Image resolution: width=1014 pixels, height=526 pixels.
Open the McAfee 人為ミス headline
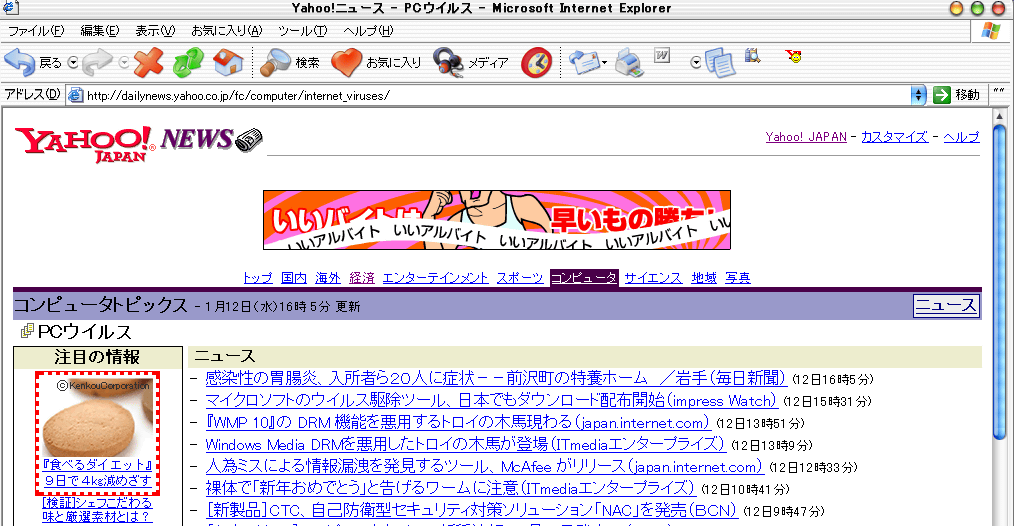tap(484, 466)
